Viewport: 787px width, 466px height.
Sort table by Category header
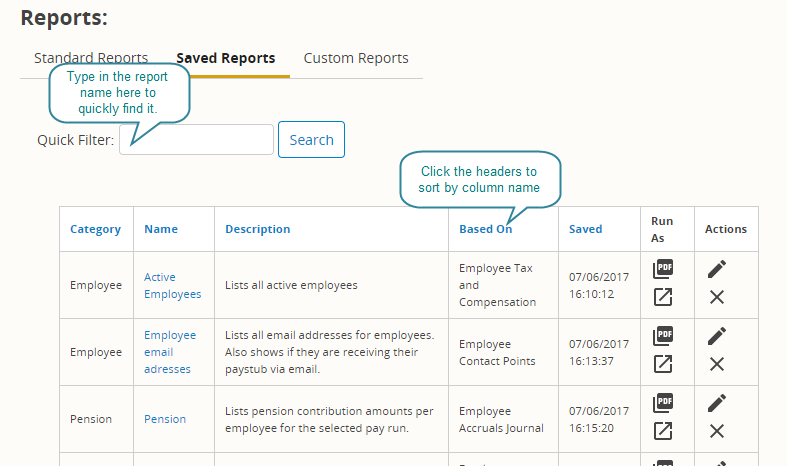point(95,229)
